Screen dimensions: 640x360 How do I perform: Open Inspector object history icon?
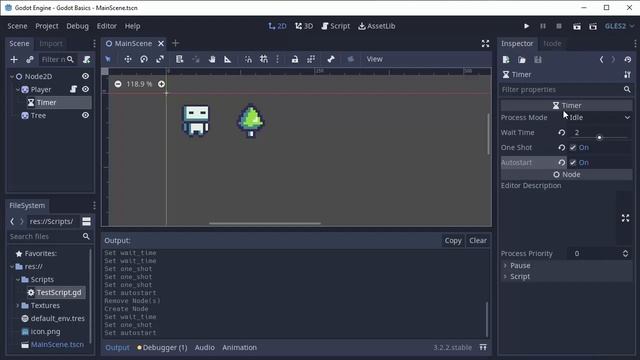pos(628,60)
